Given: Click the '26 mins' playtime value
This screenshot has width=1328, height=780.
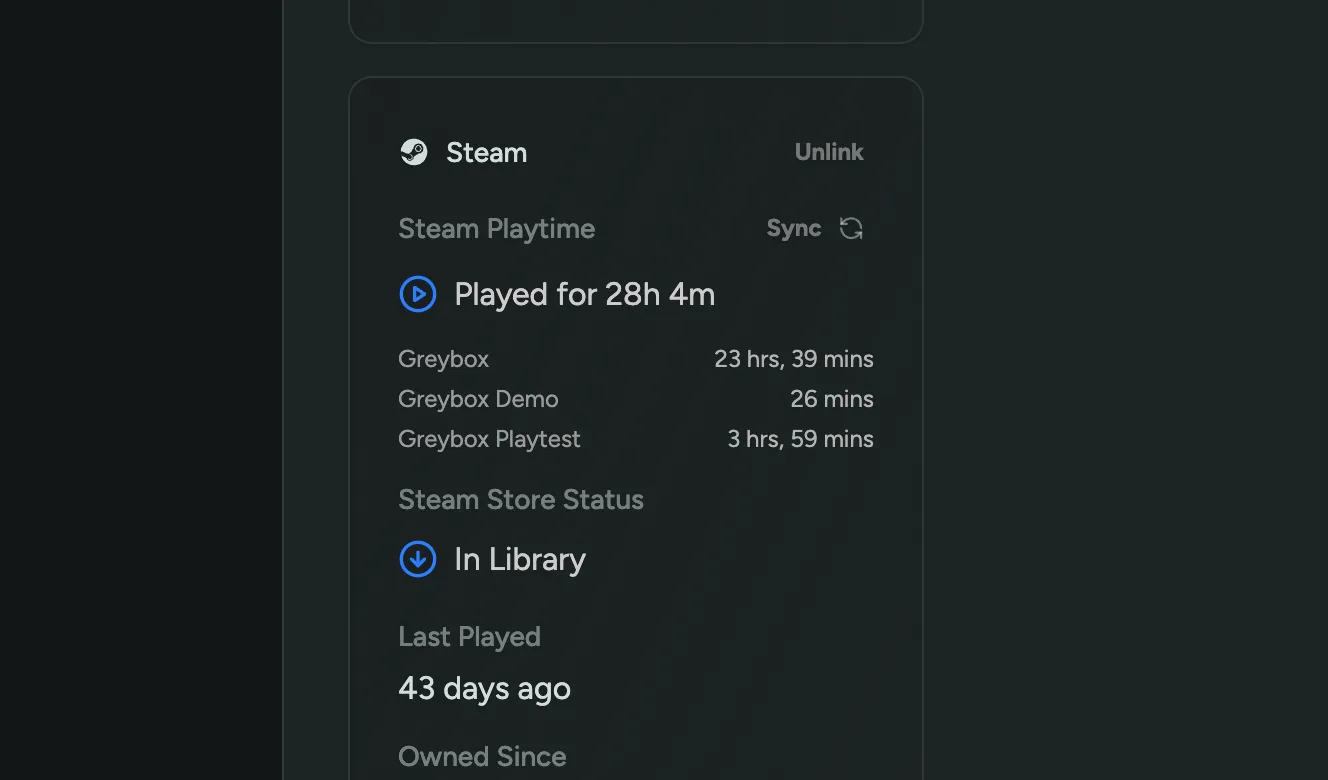Looking at the screenshot, I should (832, 399).
